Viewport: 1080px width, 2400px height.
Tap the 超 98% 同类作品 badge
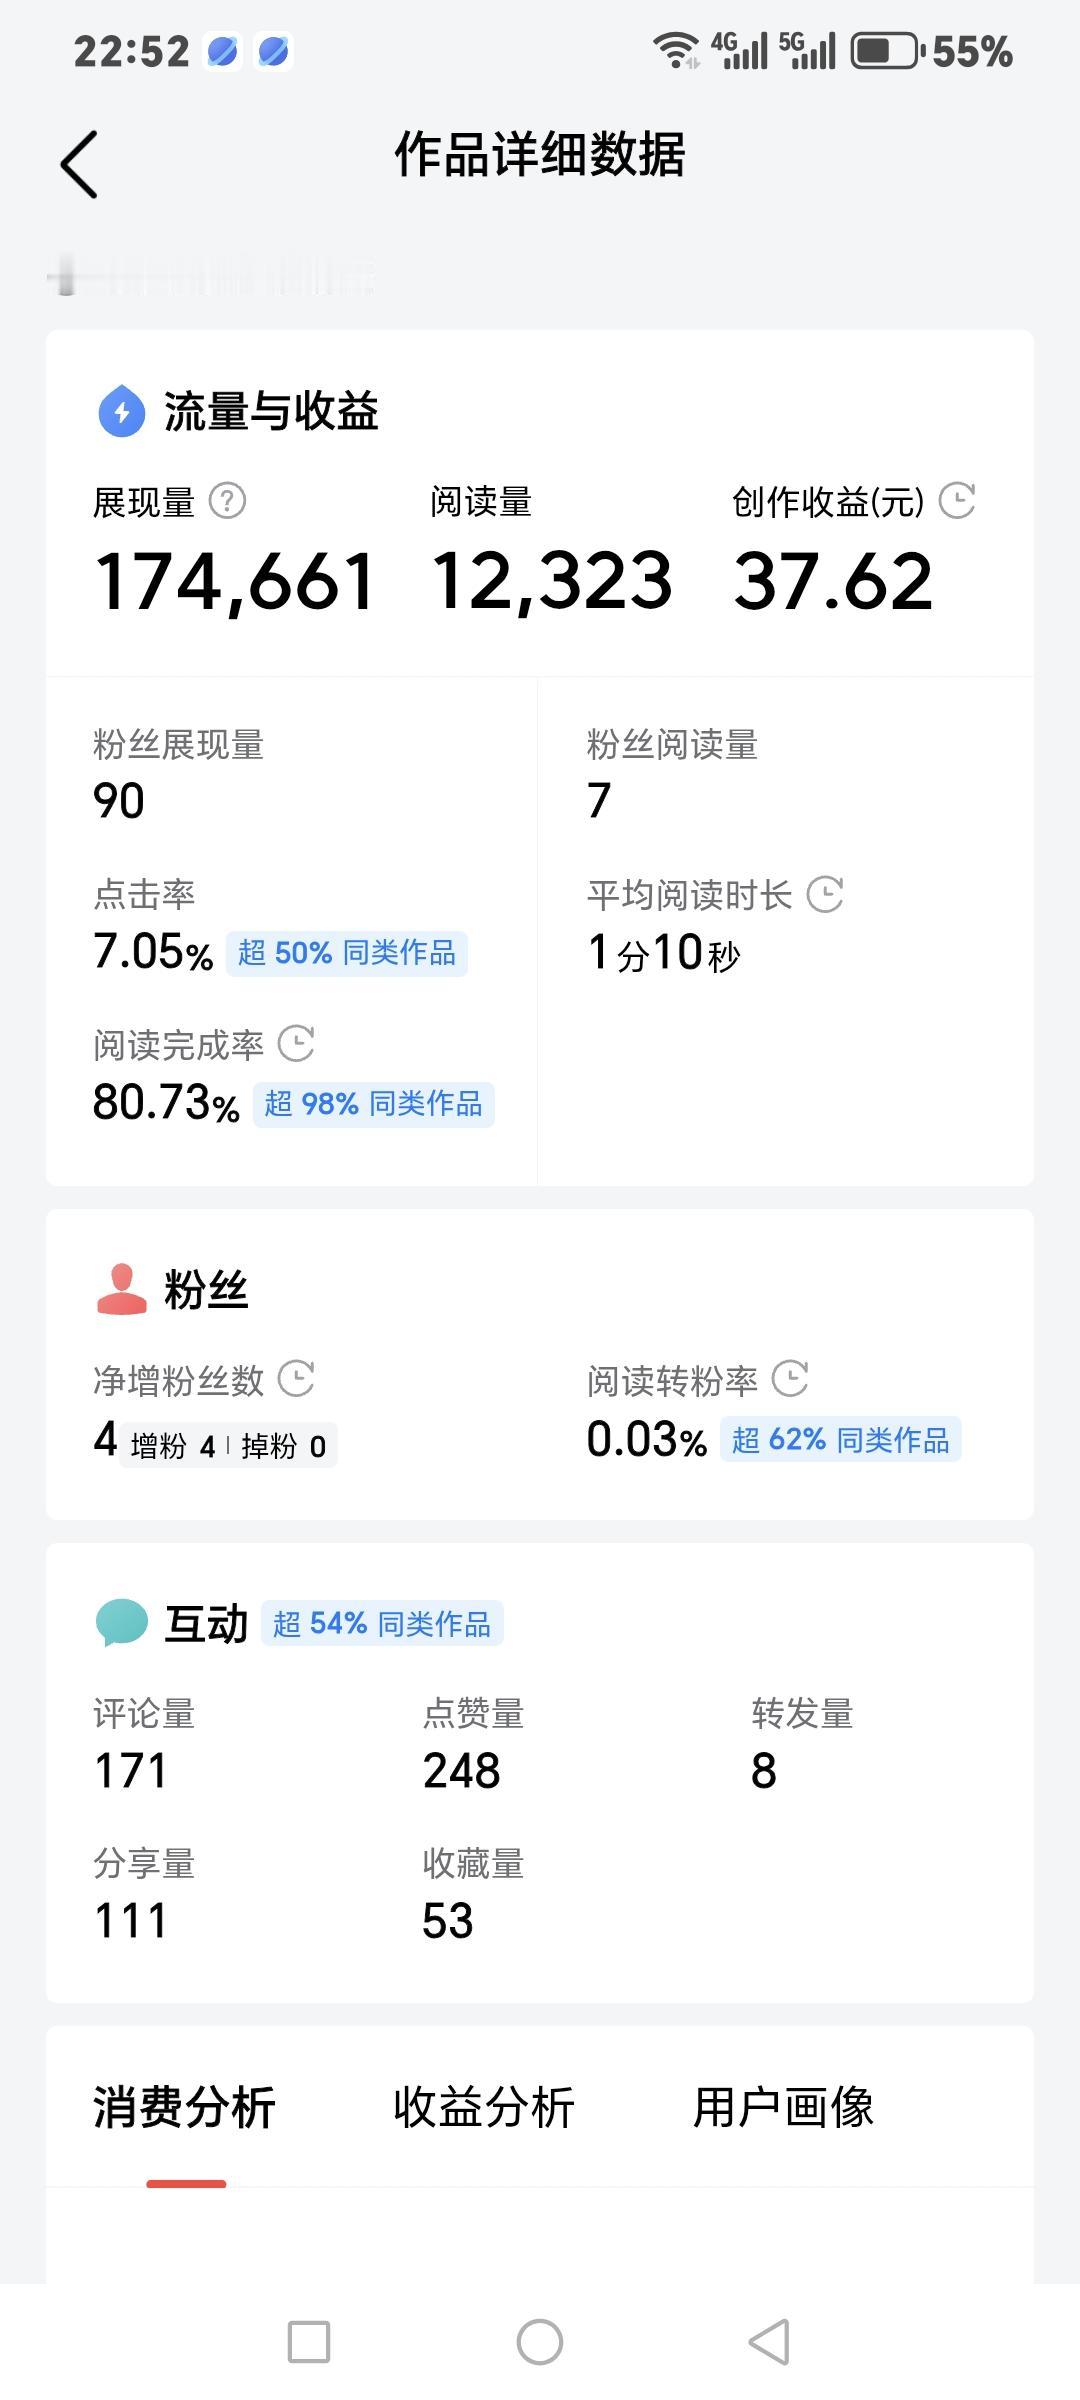373,1104
